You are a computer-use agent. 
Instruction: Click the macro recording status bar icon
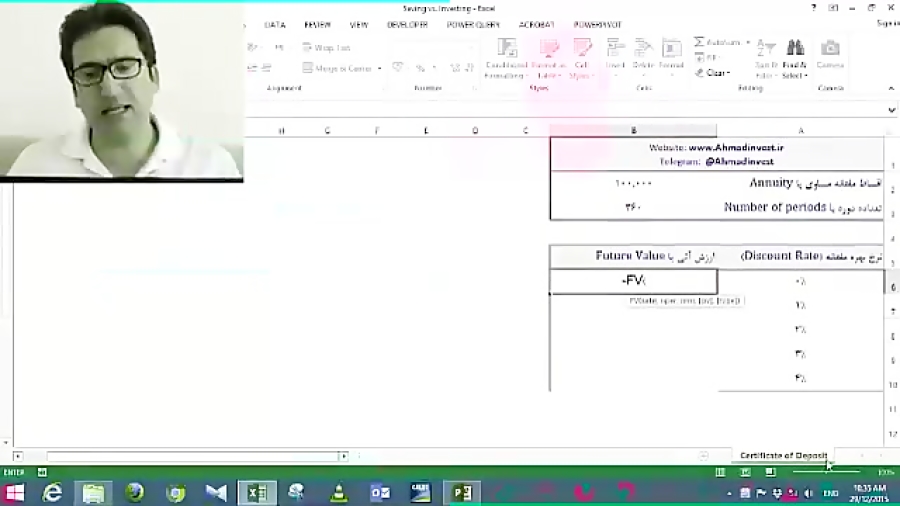(42, 472)
